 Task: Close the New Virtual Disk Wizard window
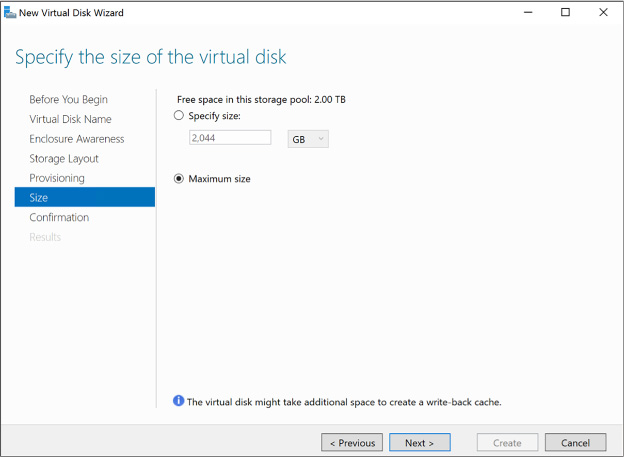click(x=603, y=12)
